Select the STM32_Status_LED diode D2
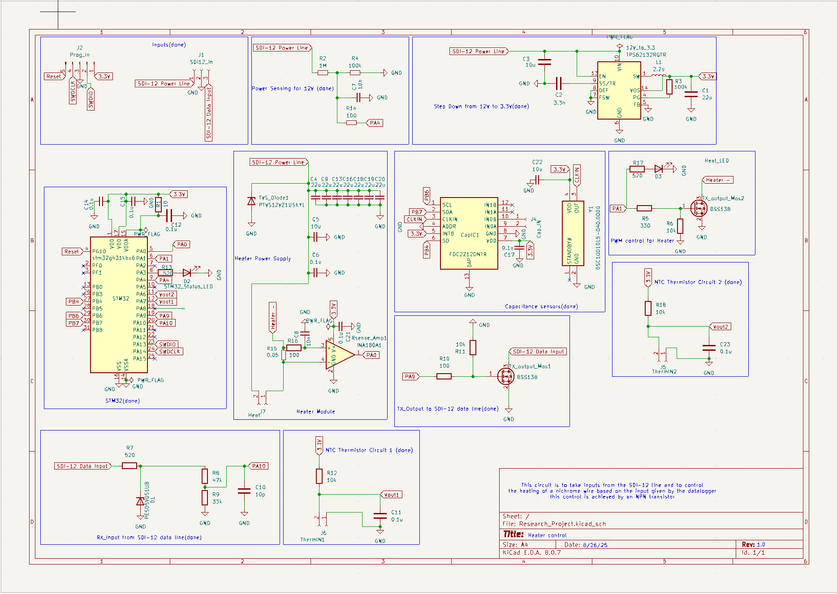Viewport: 837px width, 594px height. coord(188,272)
